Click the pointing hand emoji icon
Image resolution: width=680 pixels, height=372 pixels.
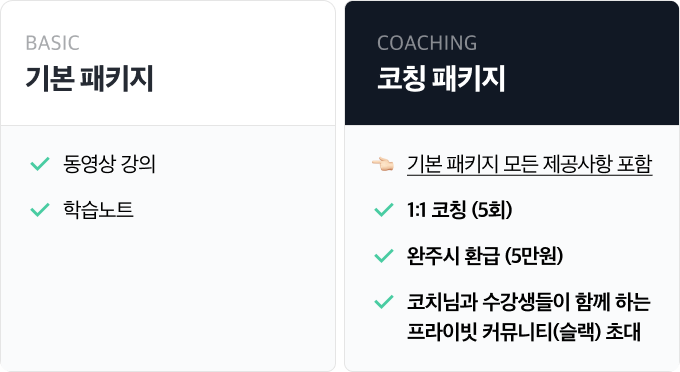point(383,164)
